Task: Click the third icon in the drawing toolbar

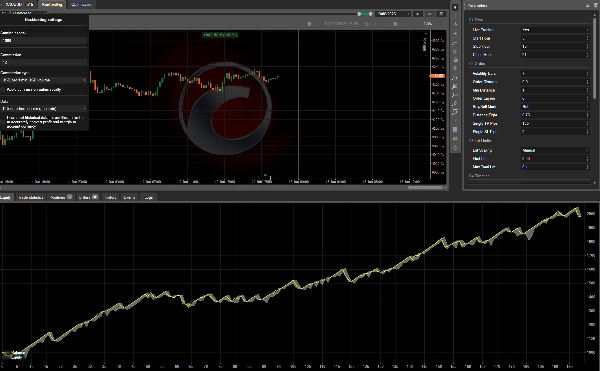Action: click(455, 24)
